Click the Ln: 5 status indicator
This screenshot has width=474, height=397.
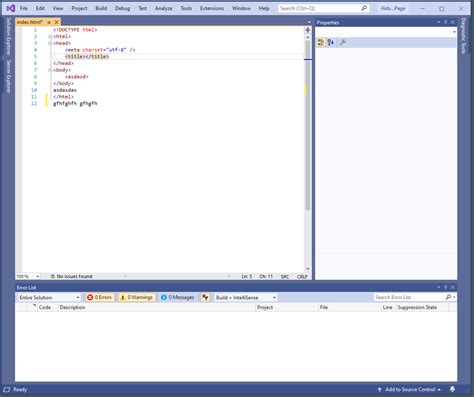[x=247, y=276]
